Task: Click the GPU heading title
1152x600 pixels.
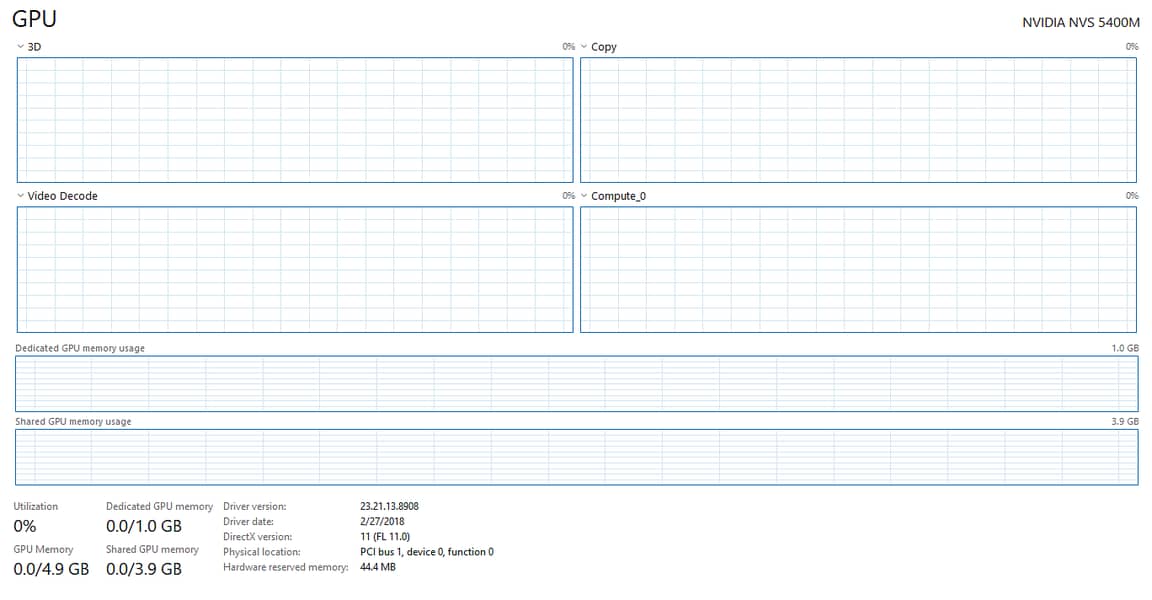Action: point(35,18)
